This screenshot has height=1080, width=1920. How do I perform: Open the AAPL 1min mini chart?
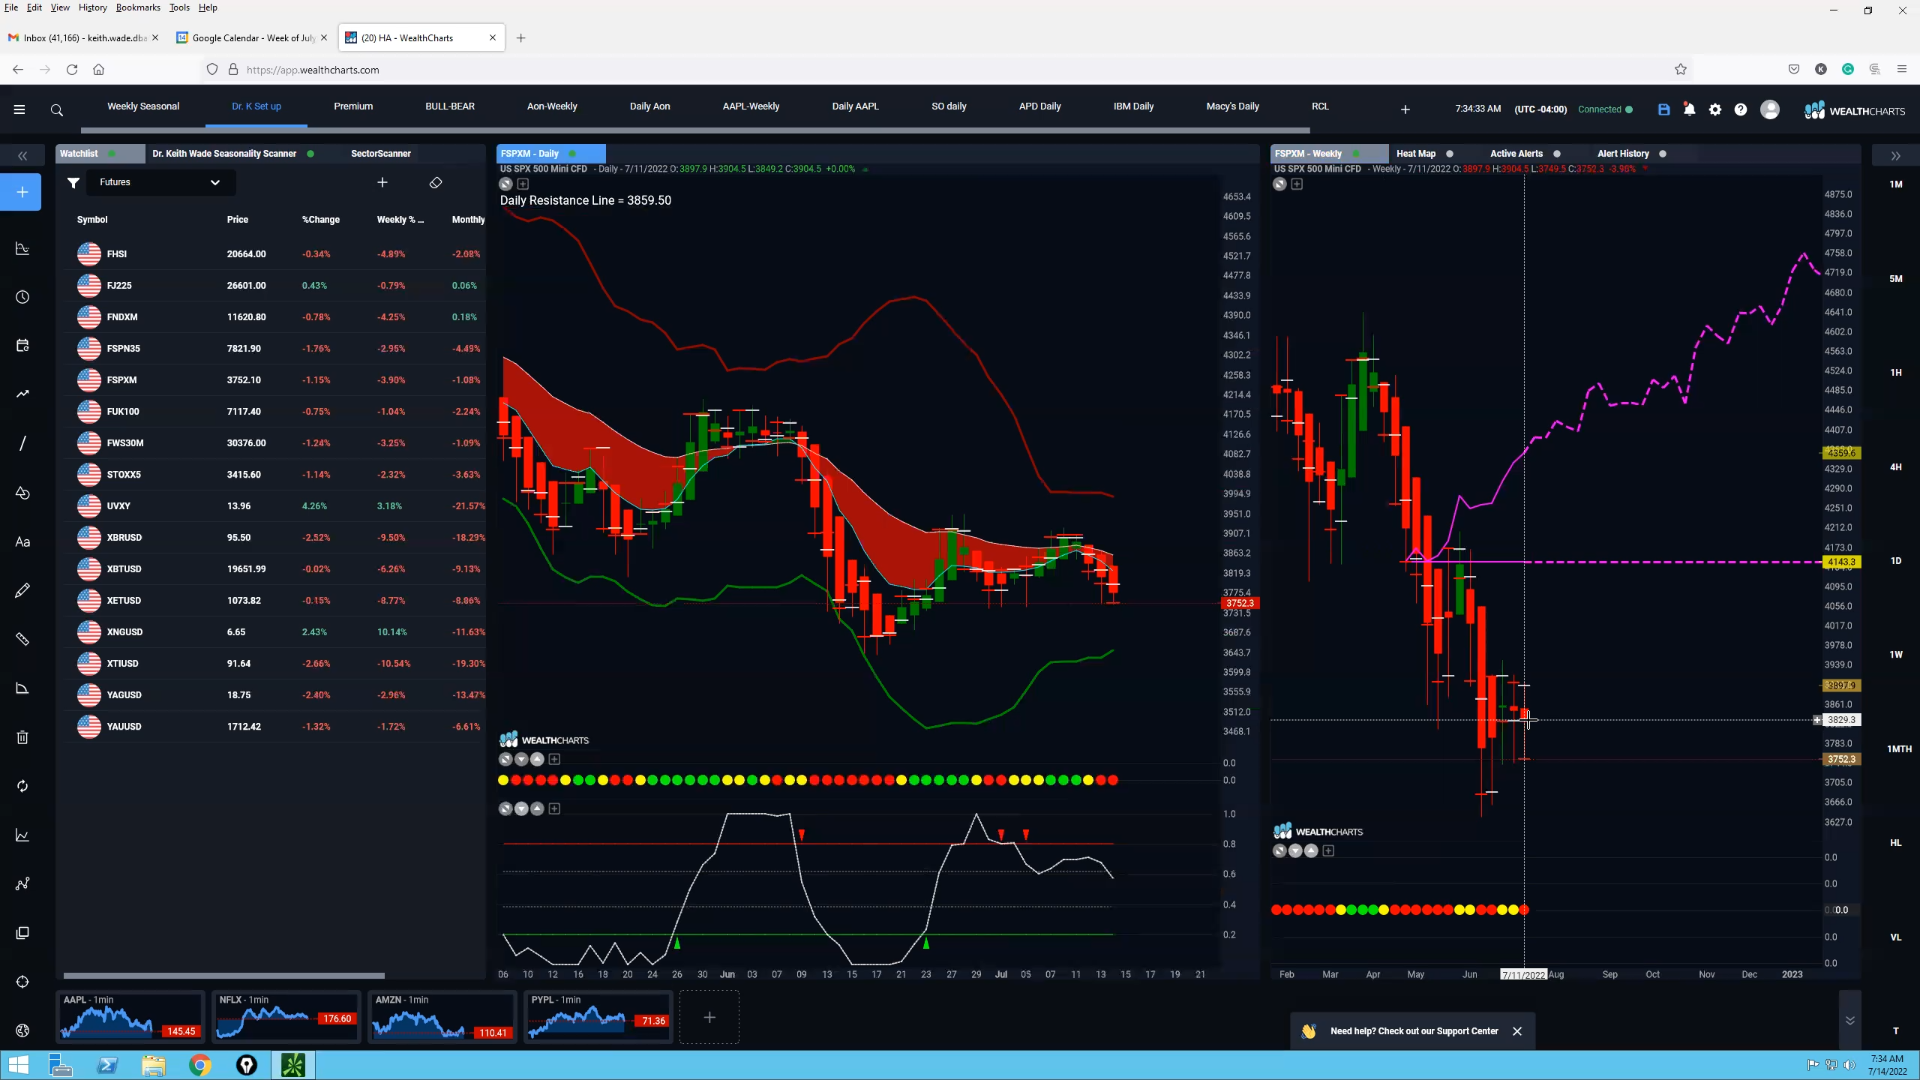[x=130, y=1017]
